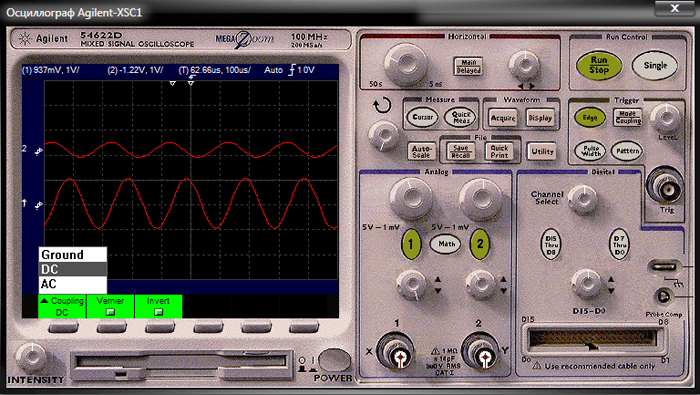This screenshot has width=700, height=395.
Task: Select Edge trigger mode
Action: [589, 117]
